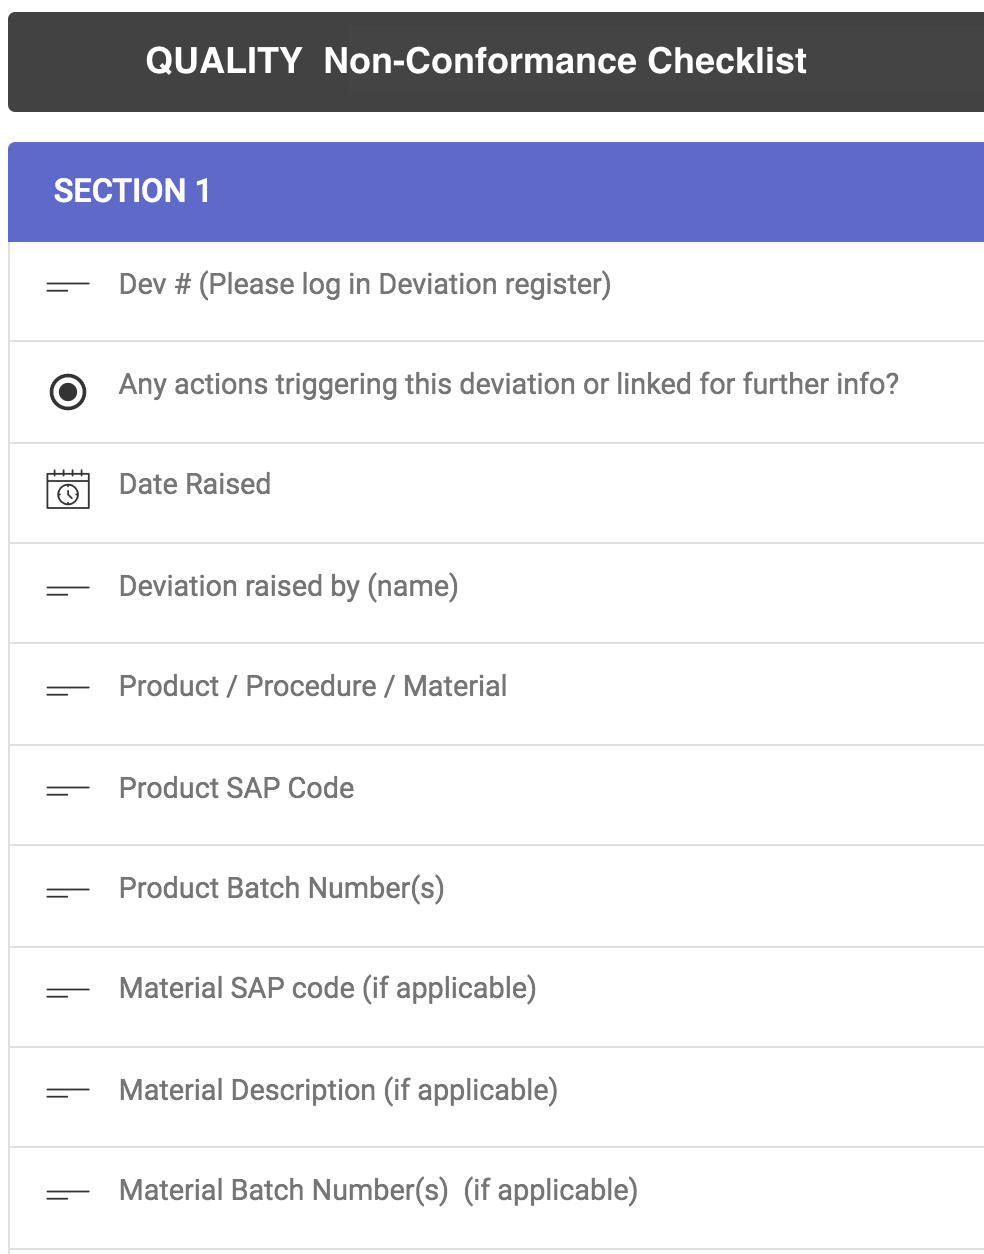Click the text icon beside Product Batch Number(s)
Screen dimensions: 984x1254
click(68, 892)
